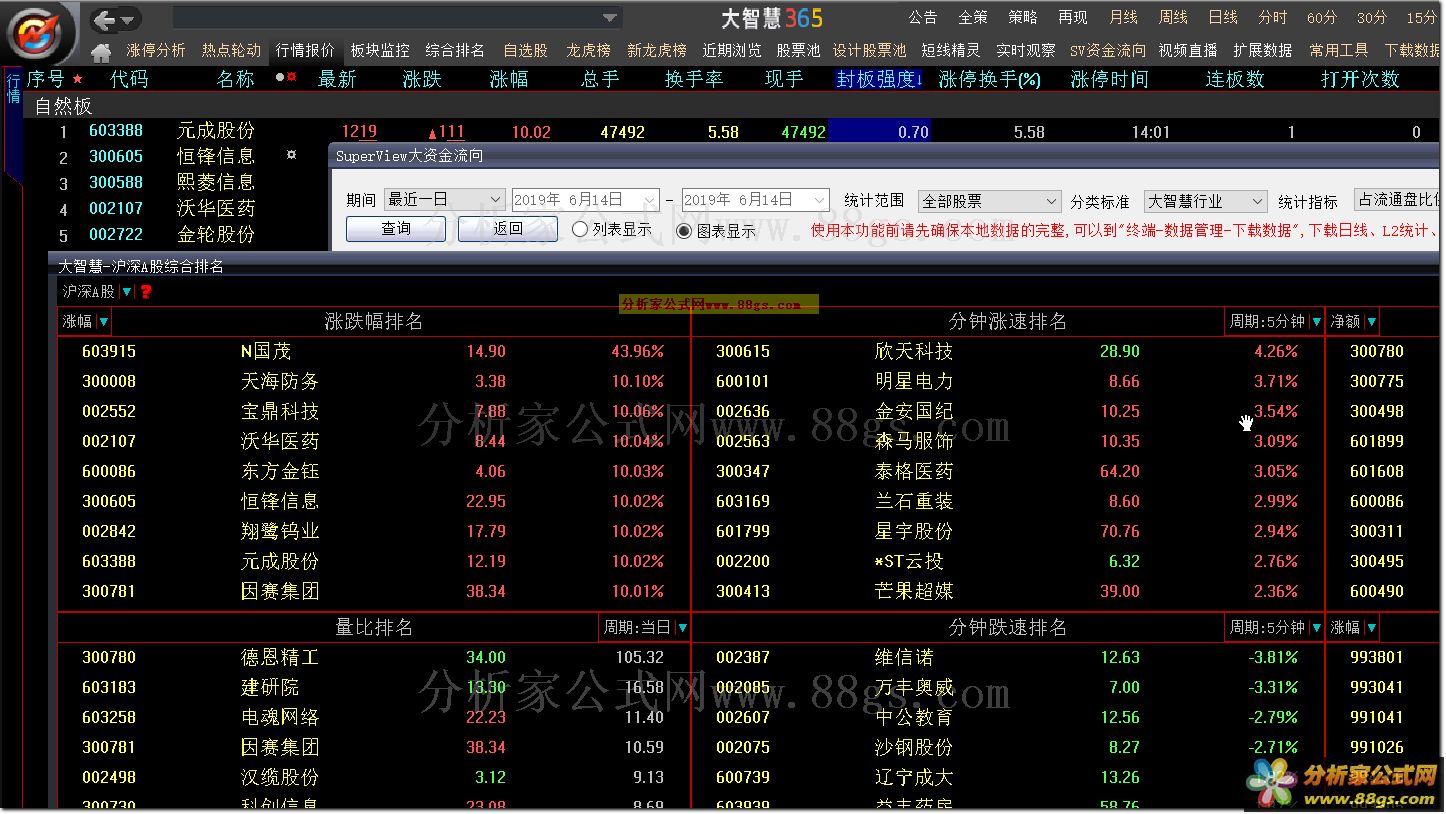Screen dimensions: 1446x814
Task: Open the 周期:当日 dropdown in 量比排名
Action: pyautogui.click(x=683, y=627)
